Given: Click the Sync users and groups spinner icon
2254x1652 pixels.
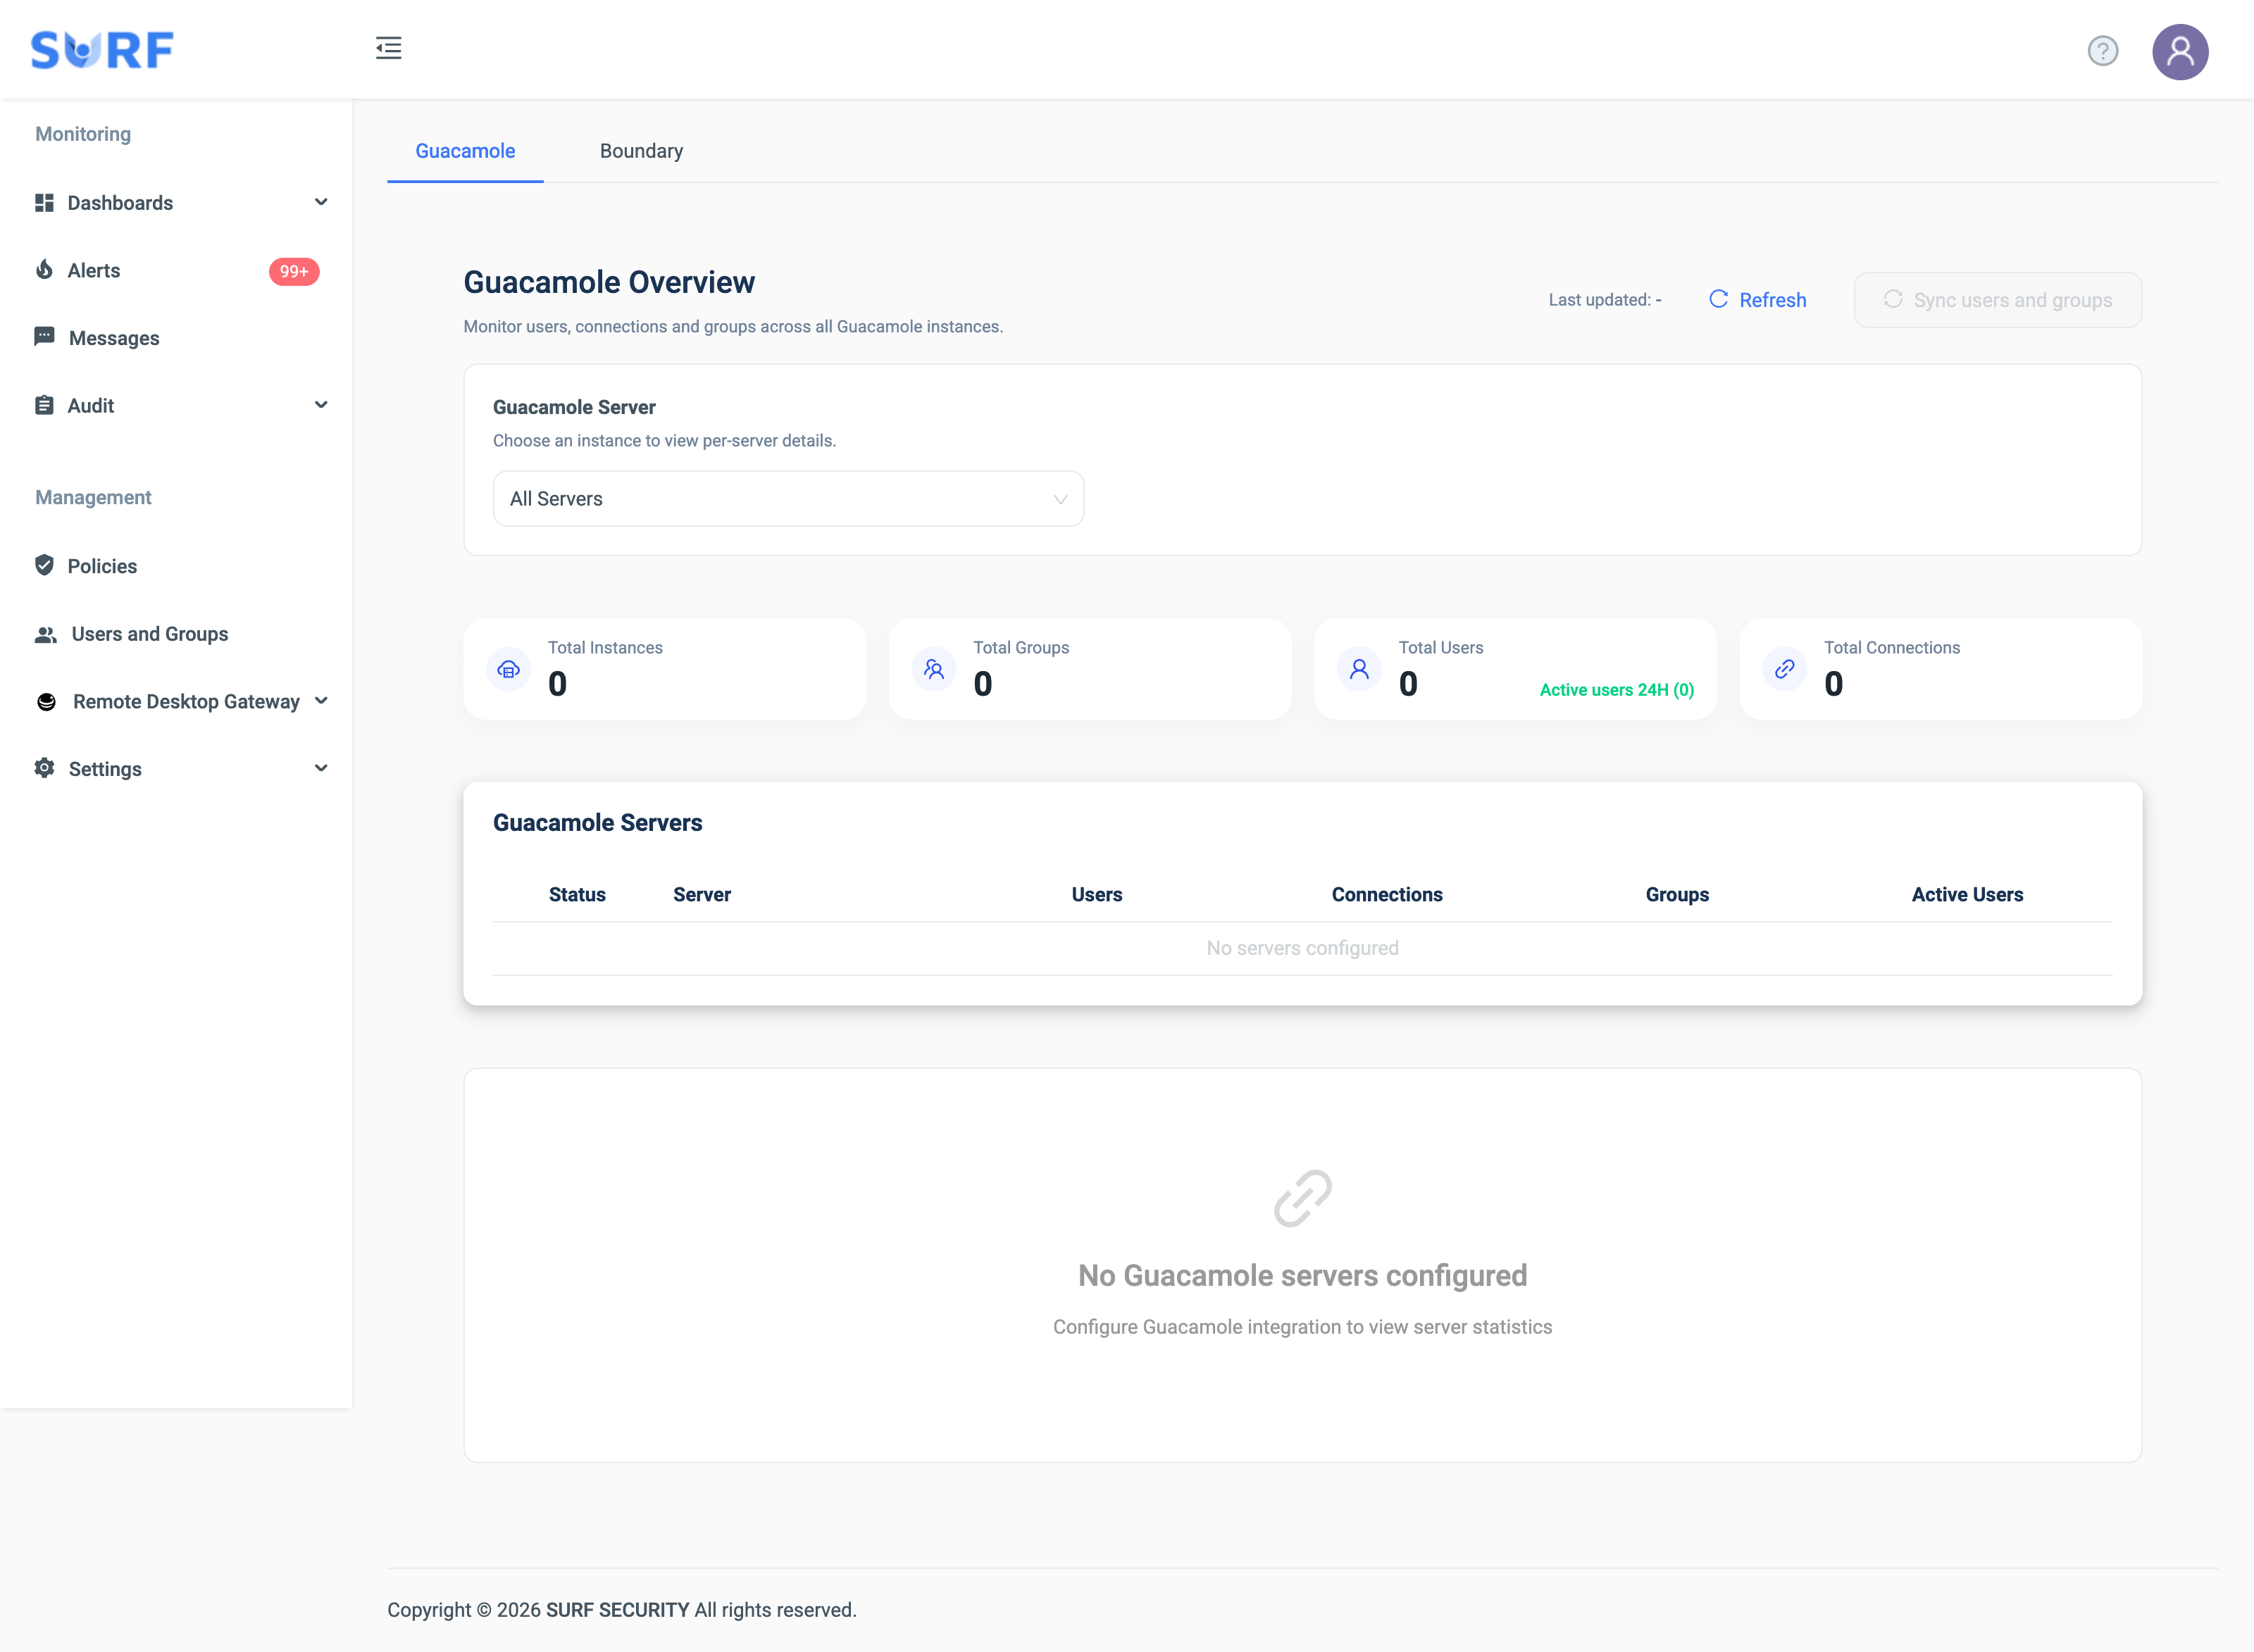Looking at the screenshot, I should click(1893, 299).
